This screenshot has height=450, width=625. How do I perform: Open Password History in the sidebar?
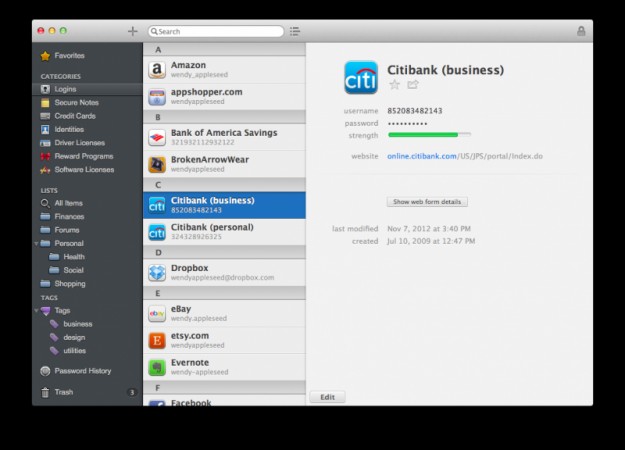click(x=82, y=371)
